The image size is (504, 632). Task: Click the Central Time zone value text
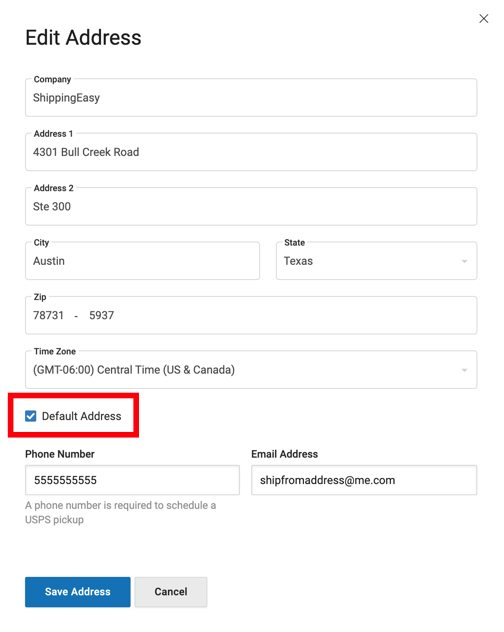point(134,370)
